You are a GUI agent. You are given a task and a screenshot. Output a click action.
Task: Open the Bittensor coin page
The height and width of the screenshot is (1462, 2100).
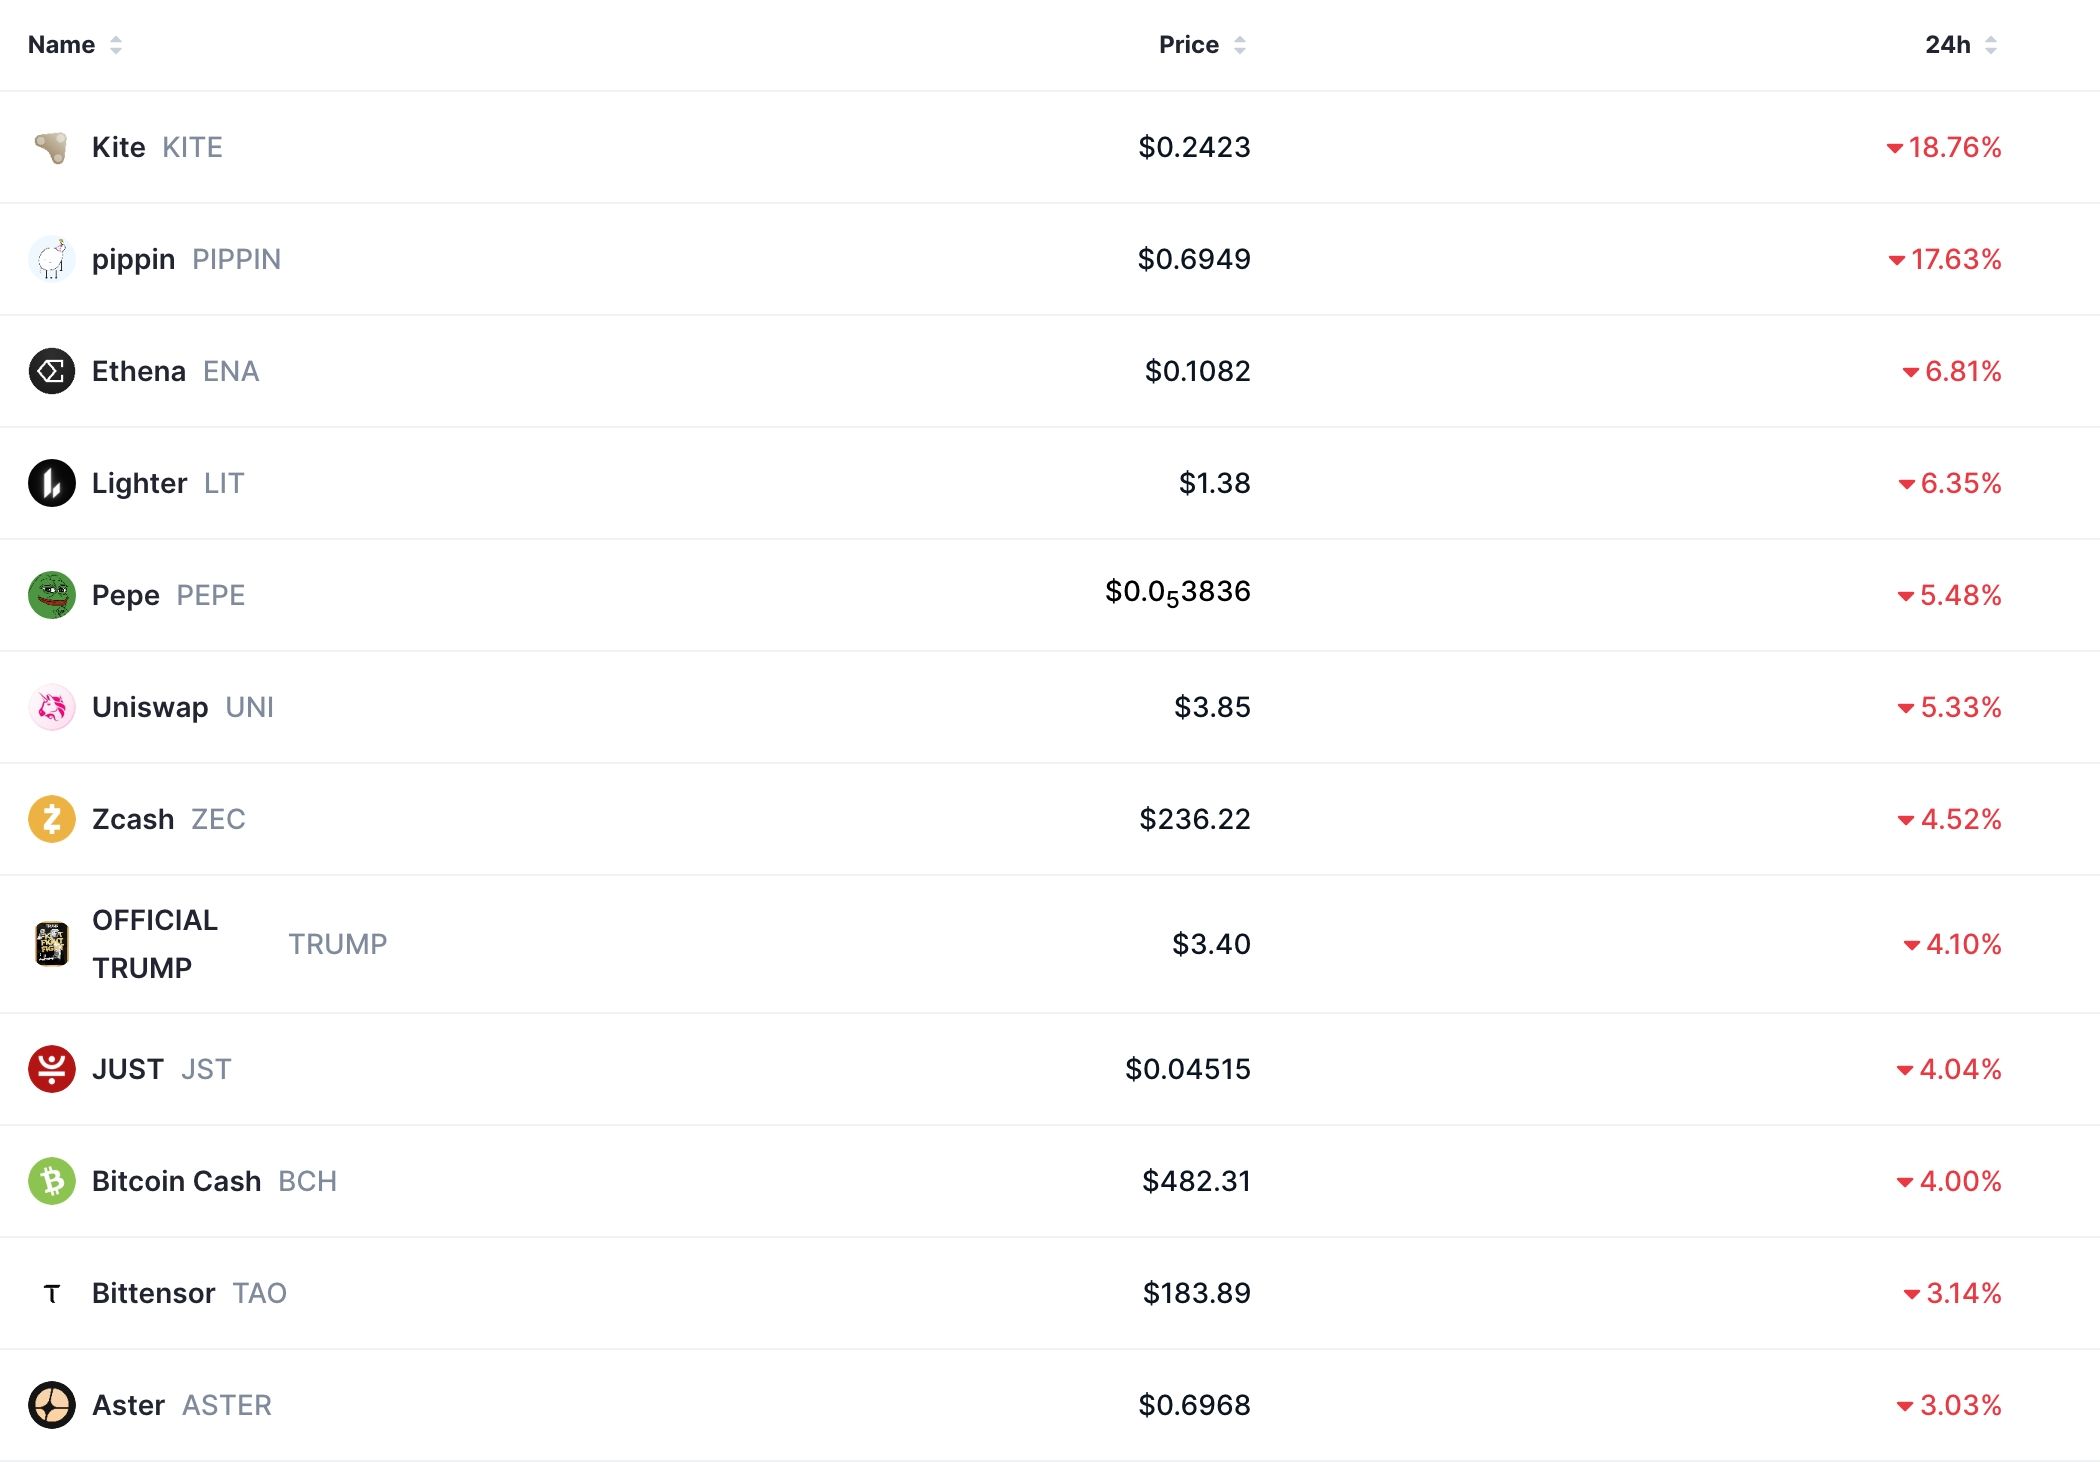(x=153, y=1293)
